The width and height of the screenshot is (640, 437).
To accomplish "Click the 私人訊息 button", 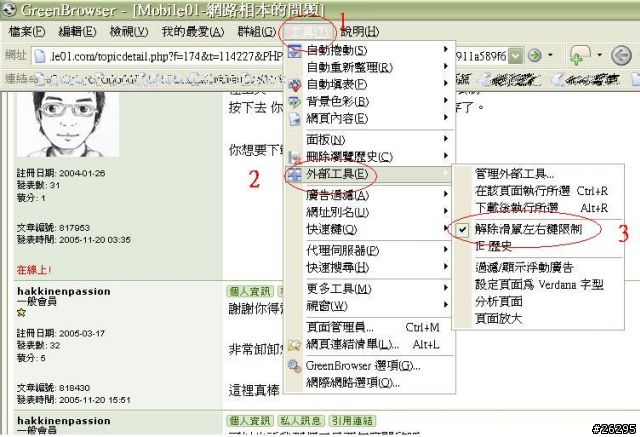I will point(301,420).
